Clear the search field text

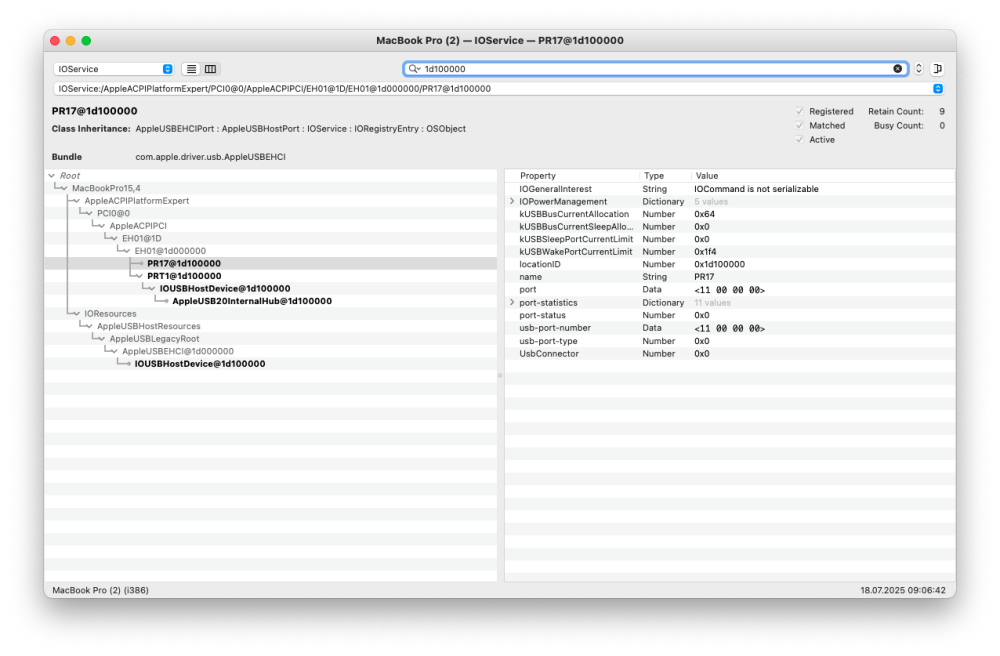897,69
